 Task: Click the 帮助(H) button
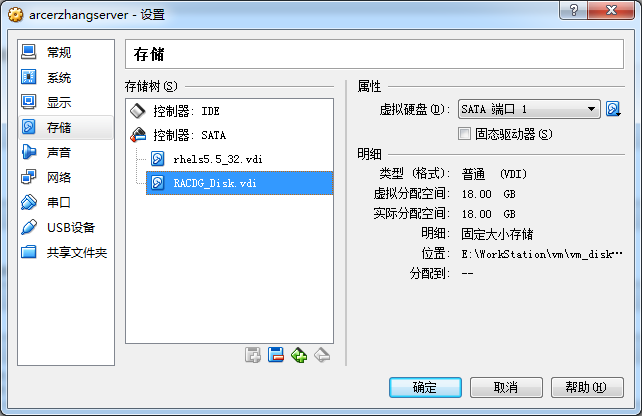point(587,387)
